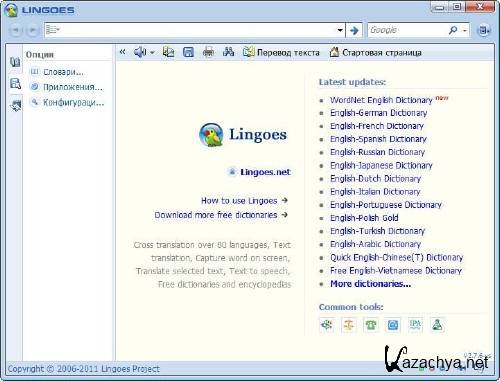The height and width of the screenshot is (381, 500).
Task: Open Quick English-Chinese(T) Dictionary link
Action: [x=397, y=257]
